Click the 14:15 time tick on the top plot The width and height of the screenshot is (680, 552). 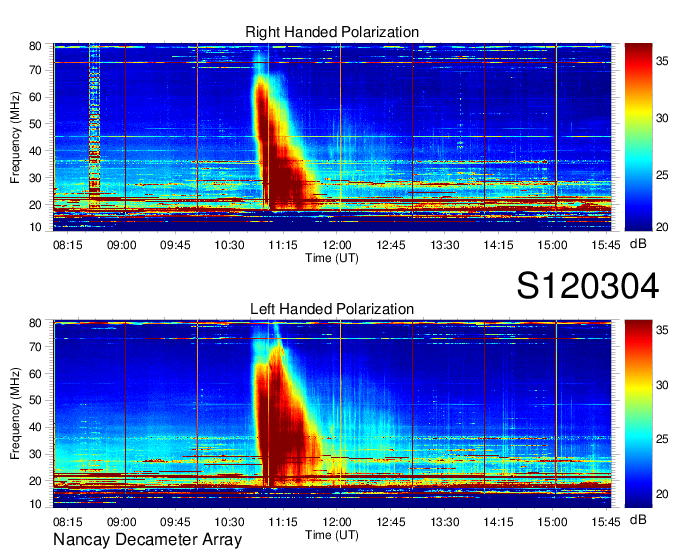499,245
